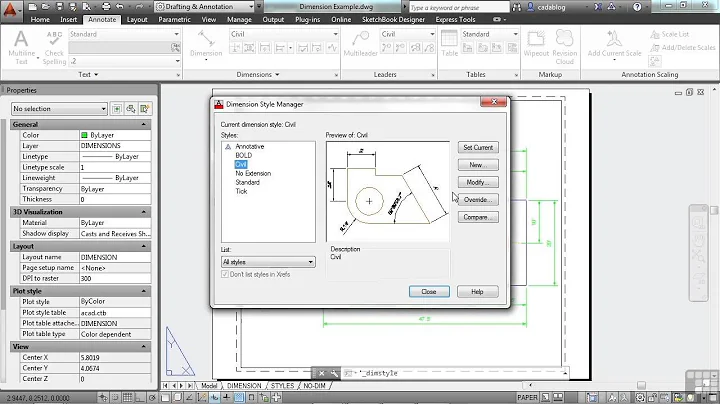The height and width of the screenshot is (404, 720).
Task: Click the binoculars search icon
Action: 517,7
